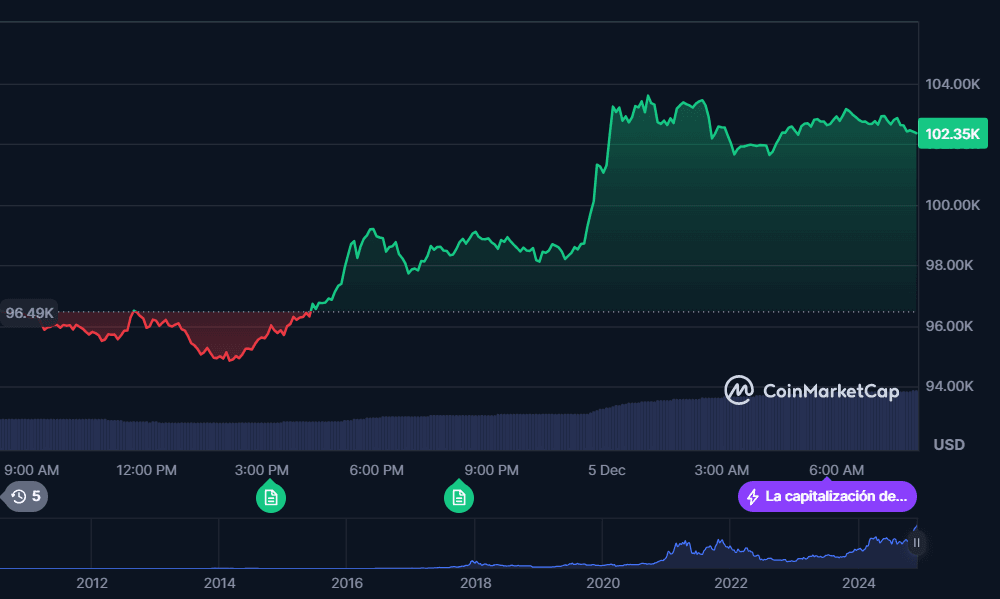Click the 96.49K opening price label
The height and width of the screenshot is (599, 1000).
29,313
